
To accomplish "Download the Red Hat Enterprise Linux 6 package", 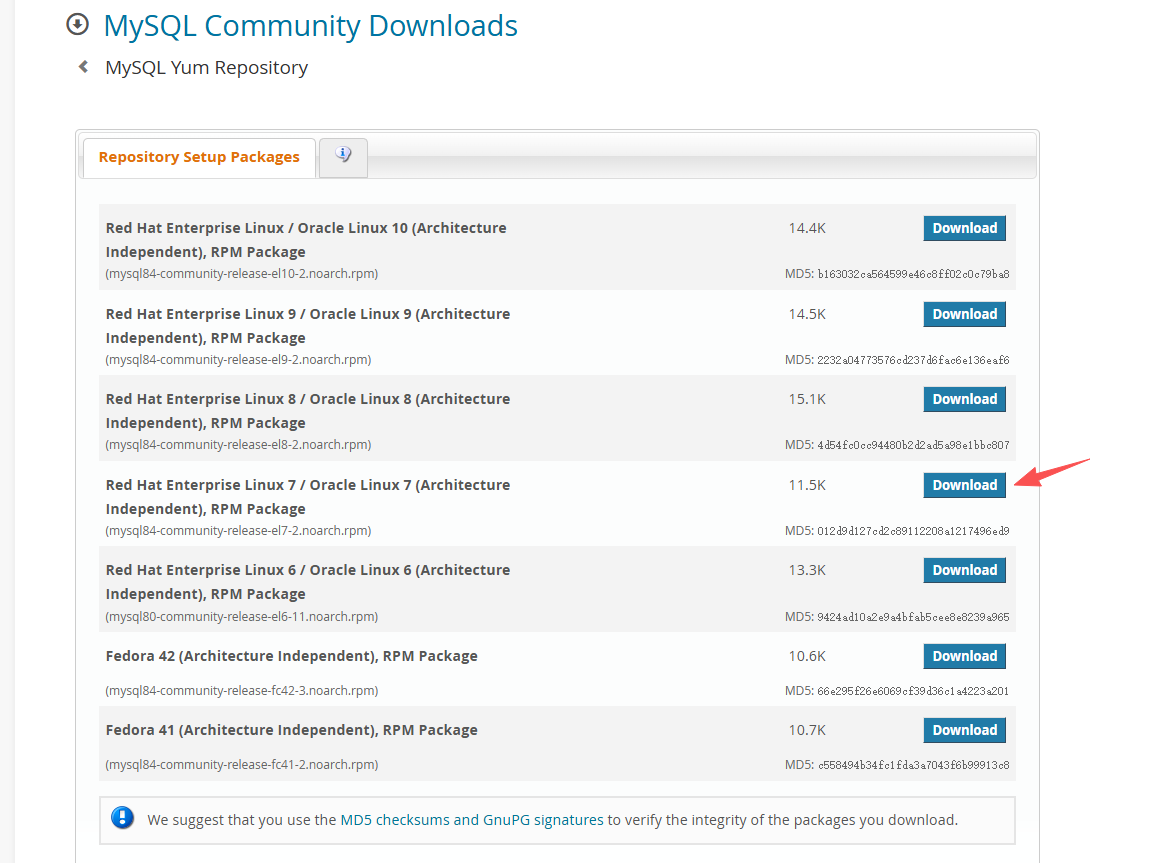I will click(965, 571).
